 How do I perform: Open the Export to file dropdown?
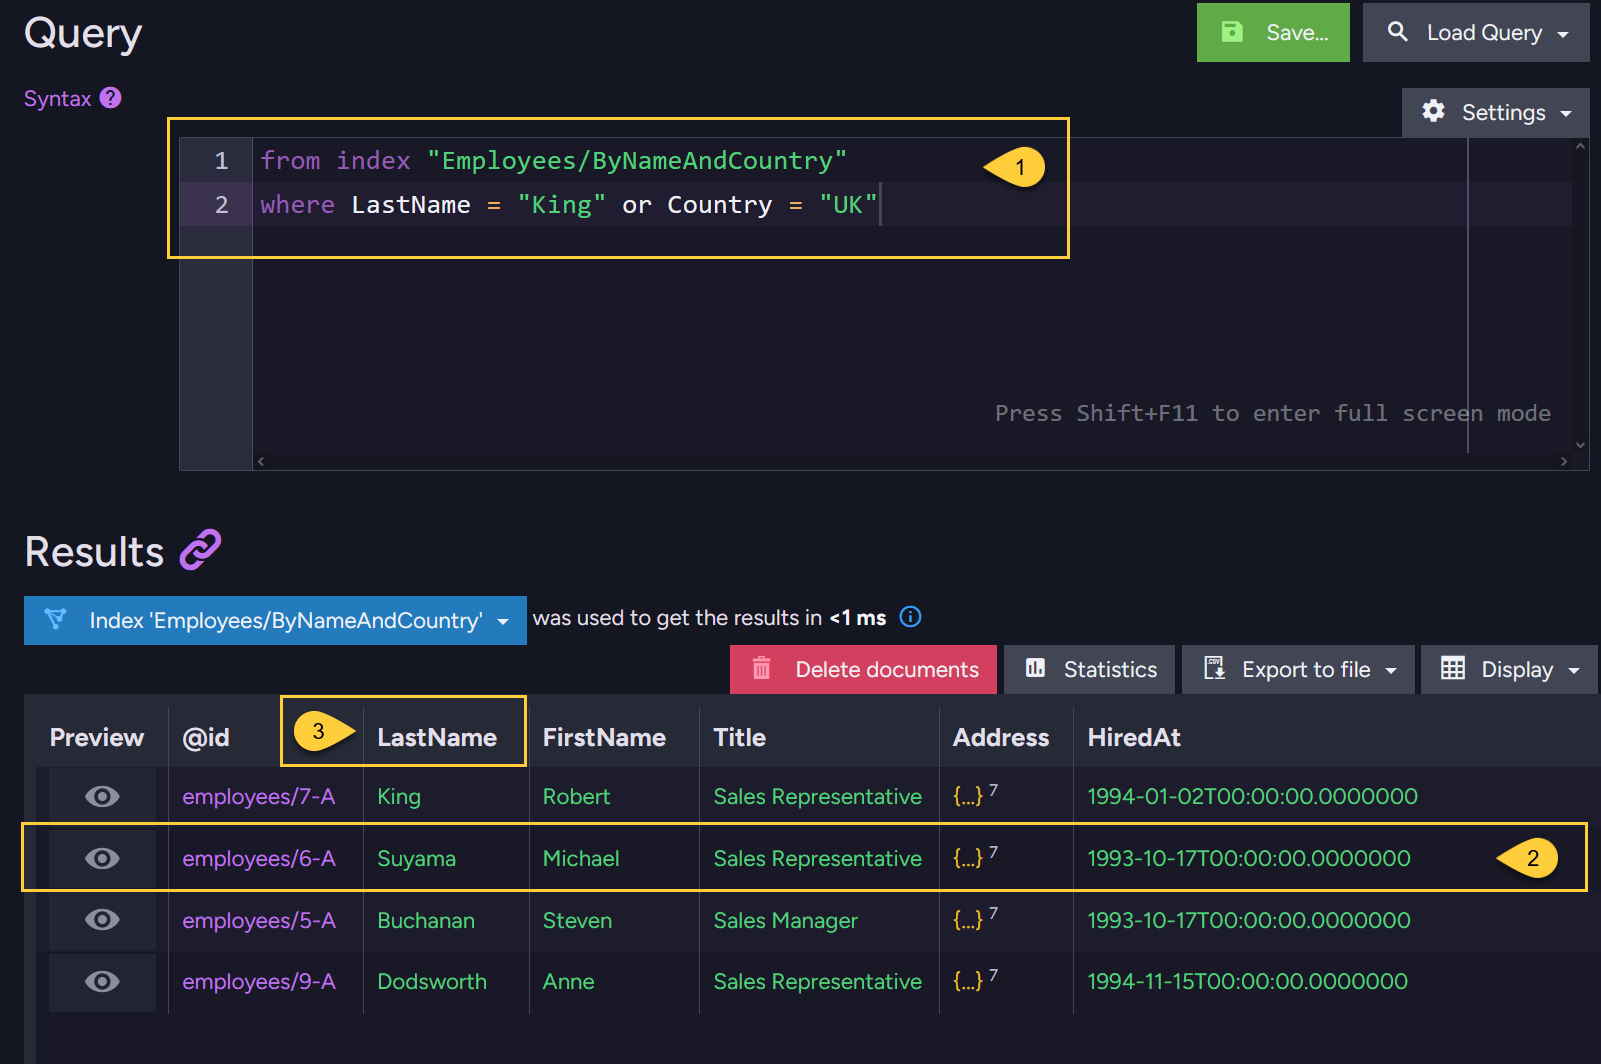(1298, 669)
